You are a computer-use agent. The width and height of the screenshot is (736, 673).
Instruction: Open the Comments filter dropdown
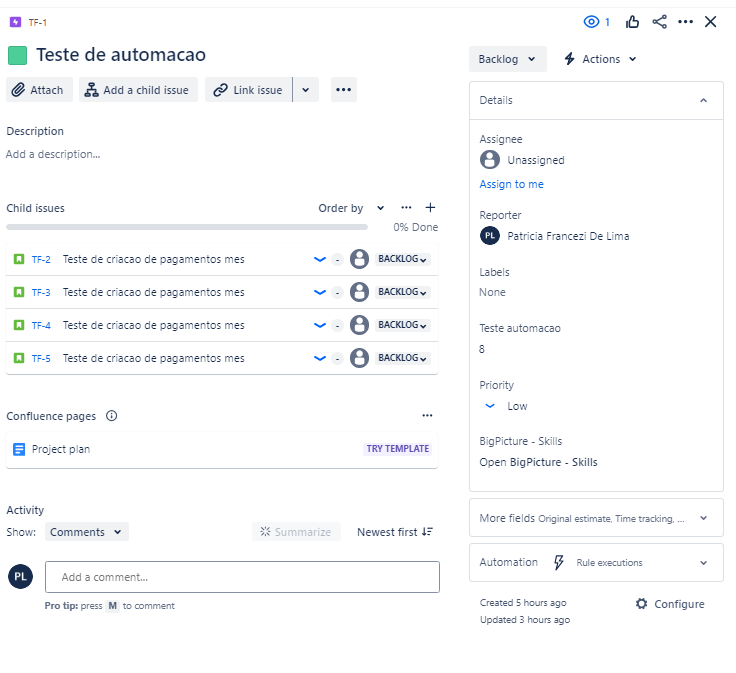click(x=86, y=532)
